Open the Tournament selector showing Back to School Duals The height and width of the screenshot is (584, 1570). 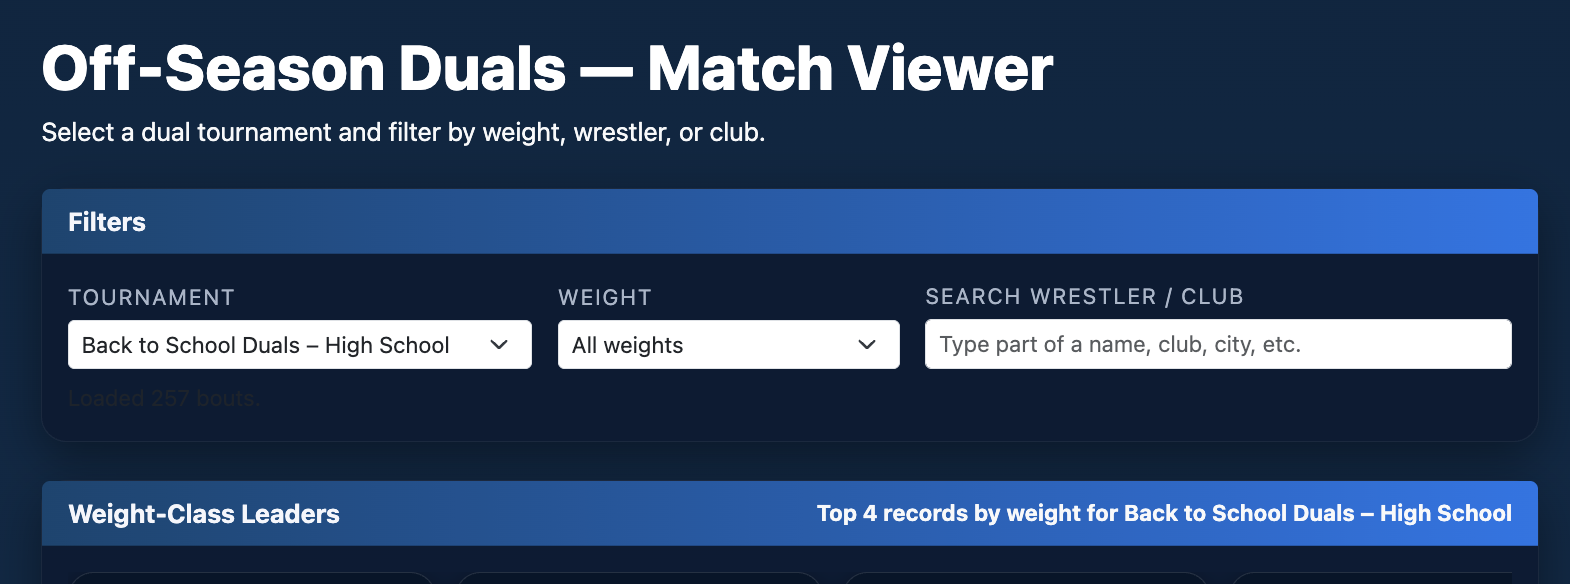click(x=280, y=345)
